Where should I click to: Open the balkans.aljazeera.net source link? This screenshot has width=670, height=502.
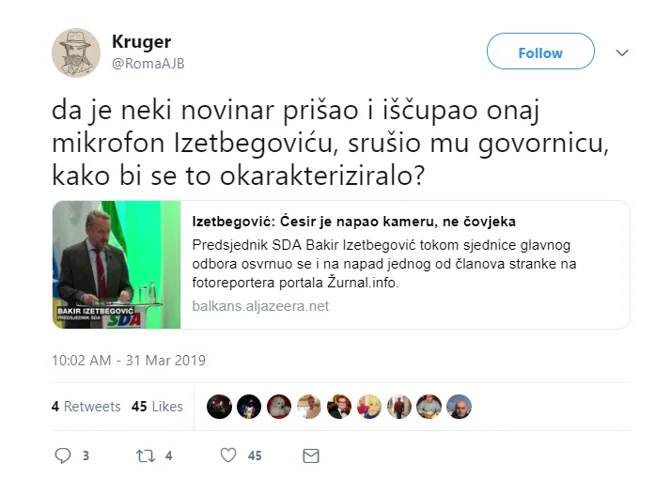pyautogui.click(x=260, y=306)
